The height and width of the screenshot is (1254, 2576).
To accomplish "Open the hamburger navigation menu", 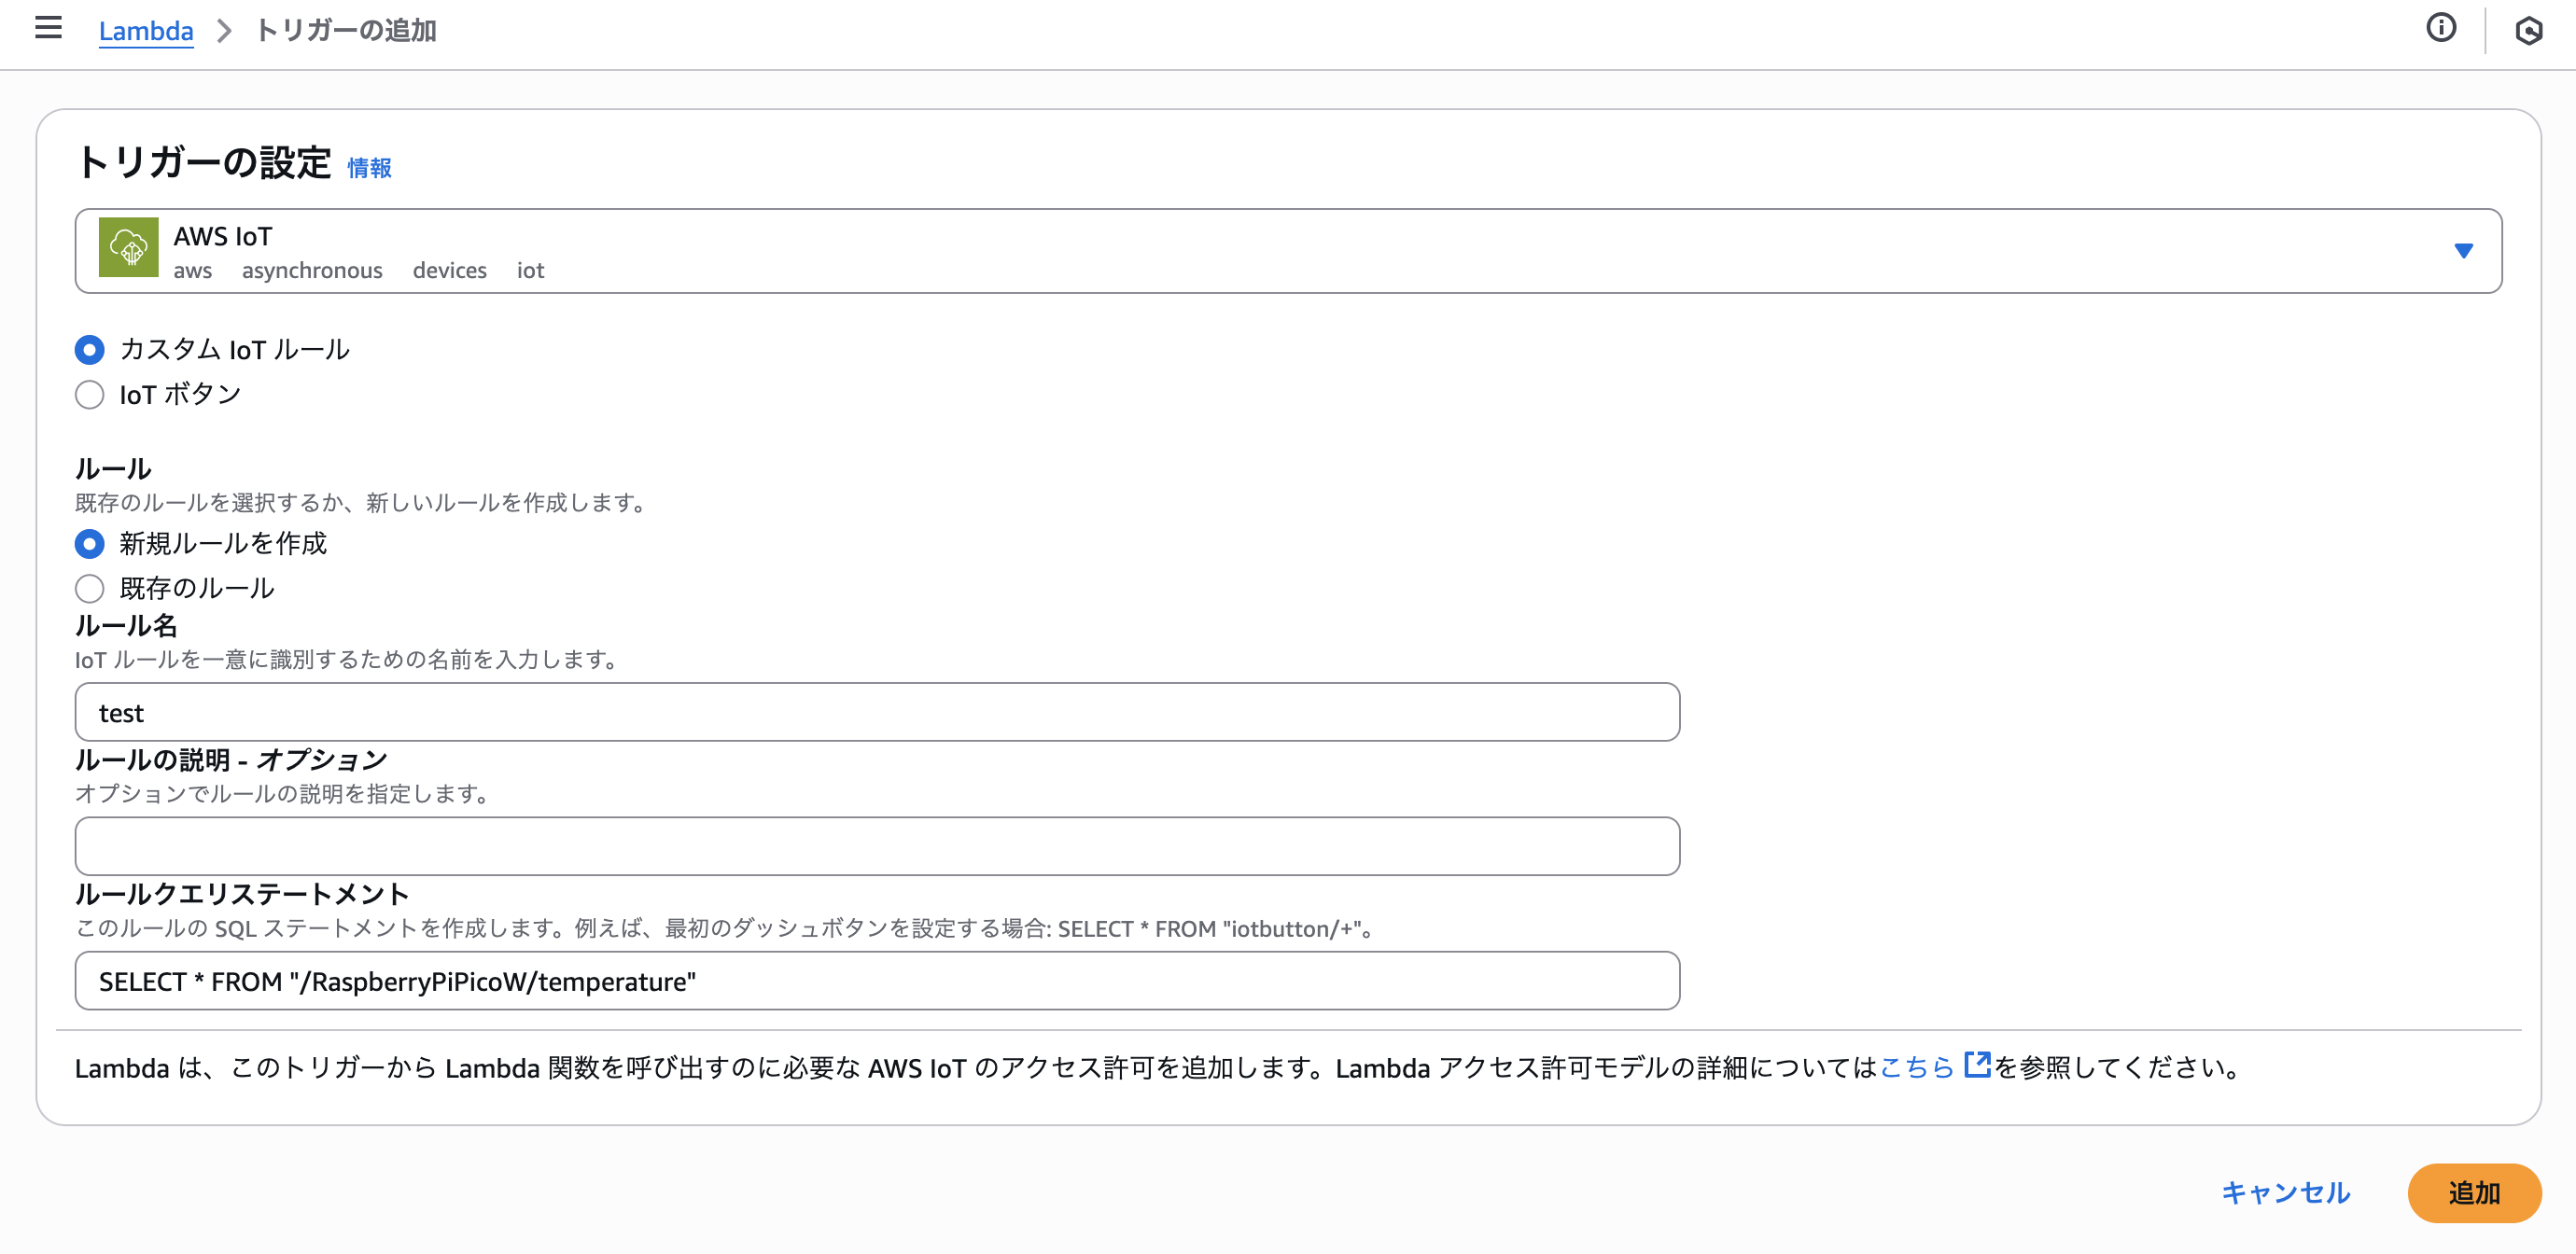I will click(48, 28).
